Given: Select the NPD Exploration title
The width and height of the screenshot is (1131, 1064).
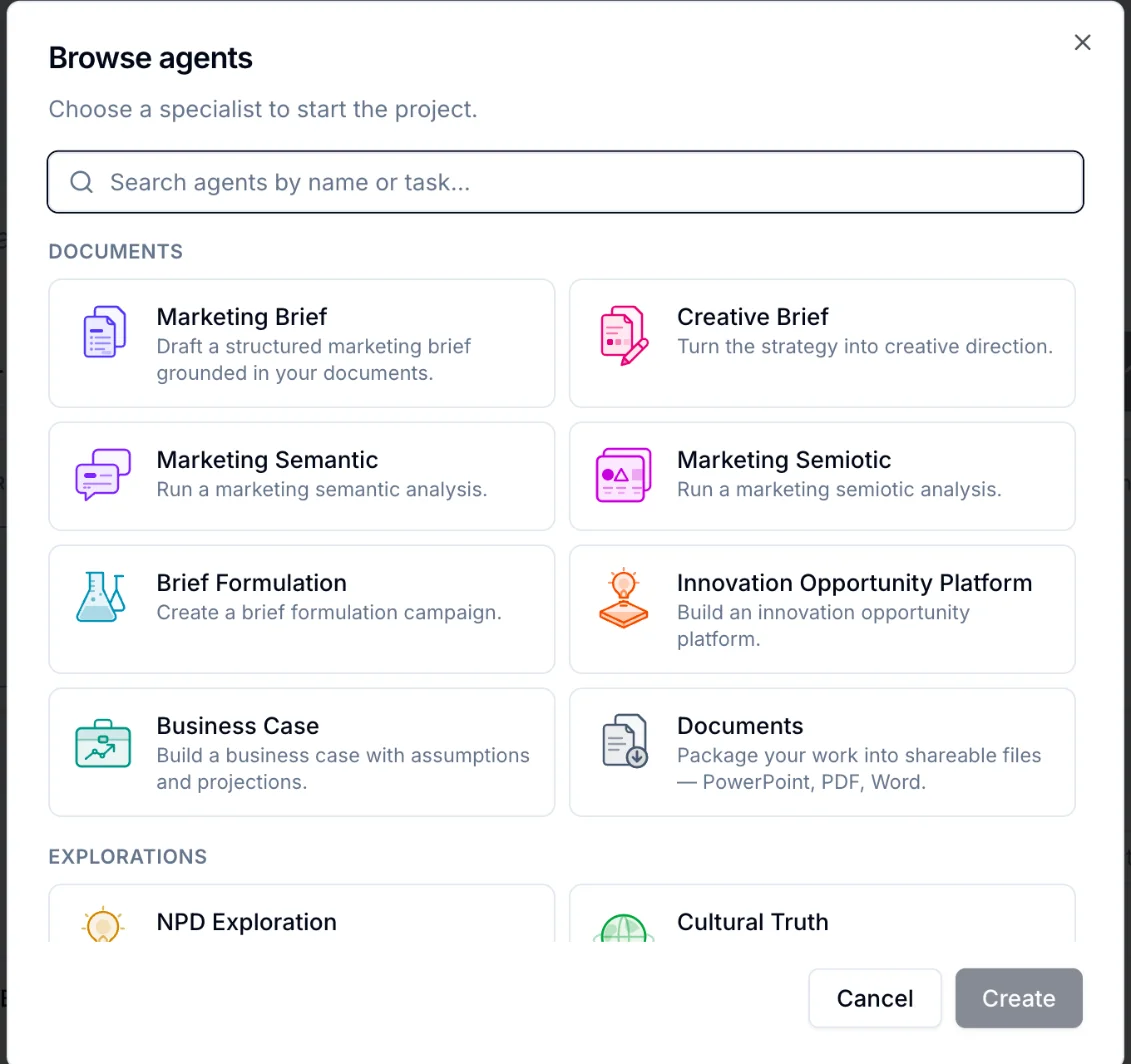Looking at the screenshot, I should pyautogui.click(x=247, y=922).
